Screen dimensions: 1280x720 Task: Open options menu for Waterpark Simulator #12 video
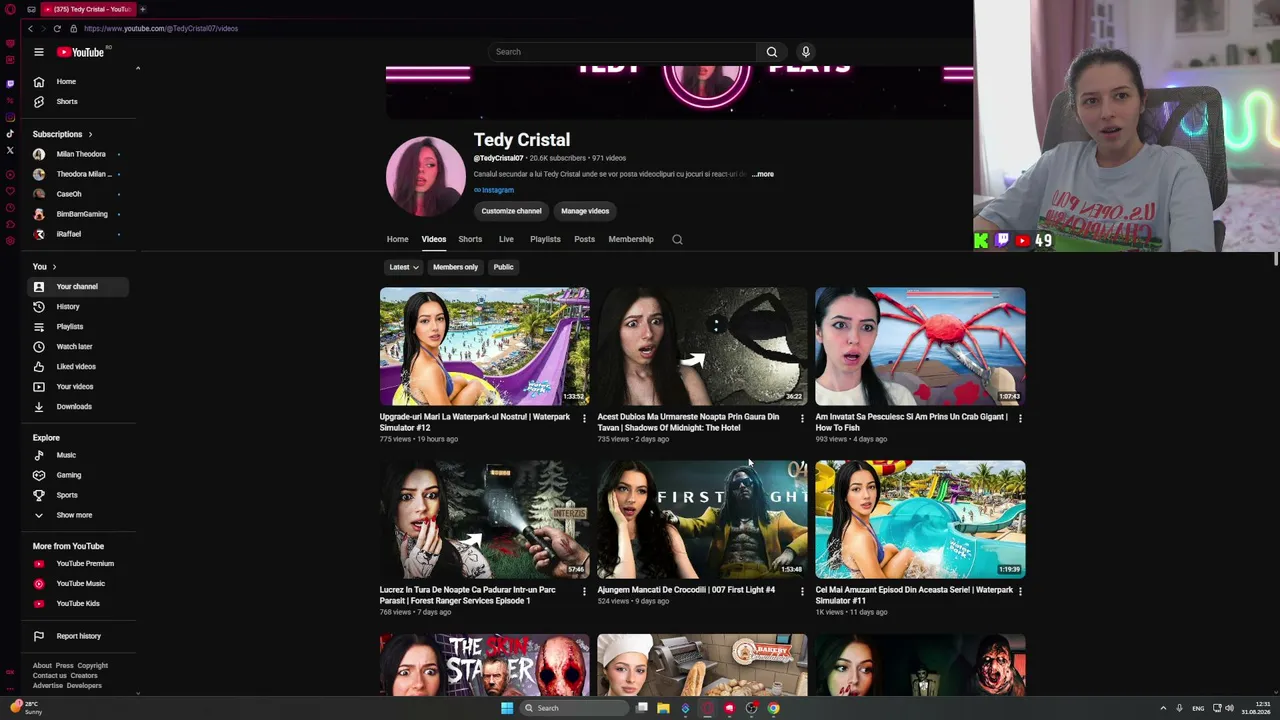(x=584, y=418)
